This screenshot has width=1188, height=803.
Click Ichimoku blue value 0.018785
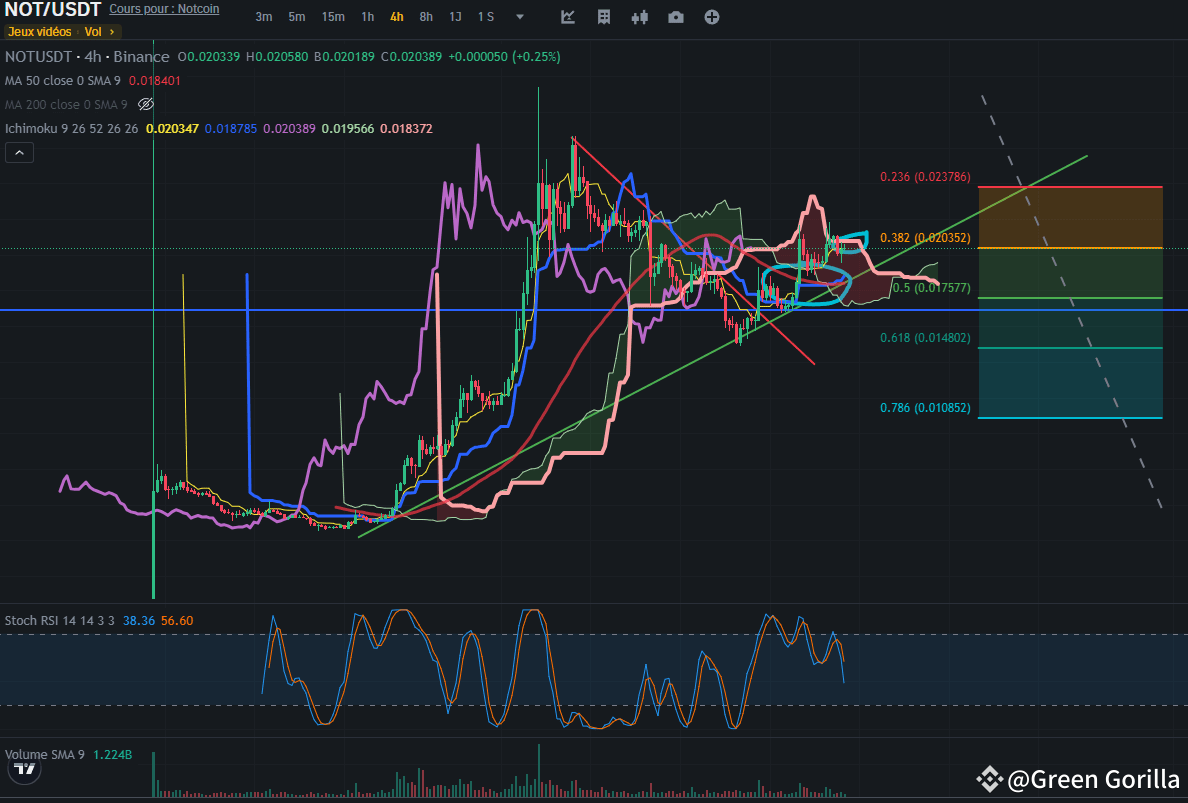point(230,129)
